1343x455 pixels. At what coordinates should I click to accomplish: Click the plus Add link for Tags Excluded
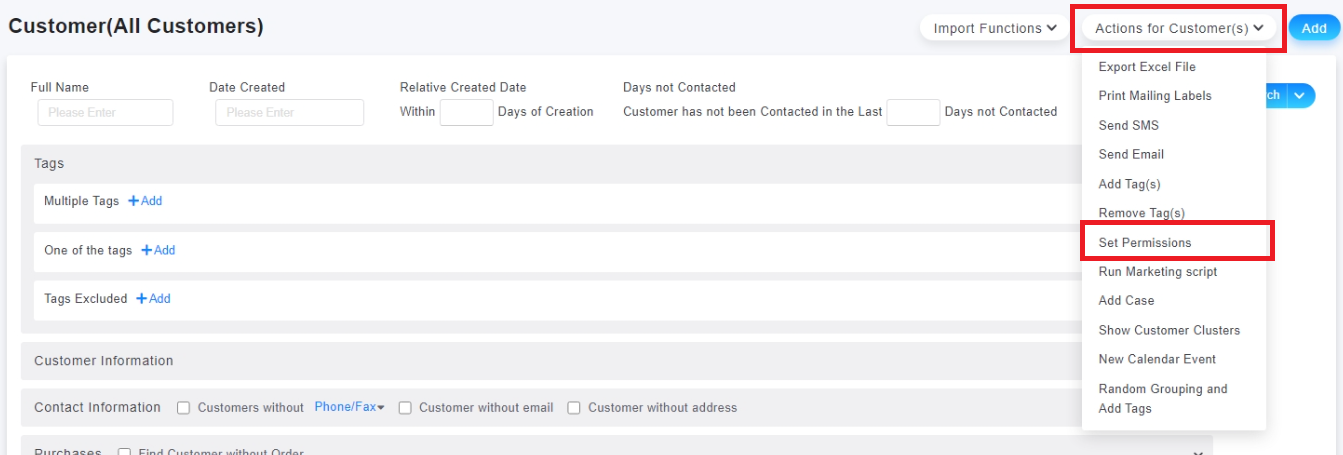click(153, 299)
